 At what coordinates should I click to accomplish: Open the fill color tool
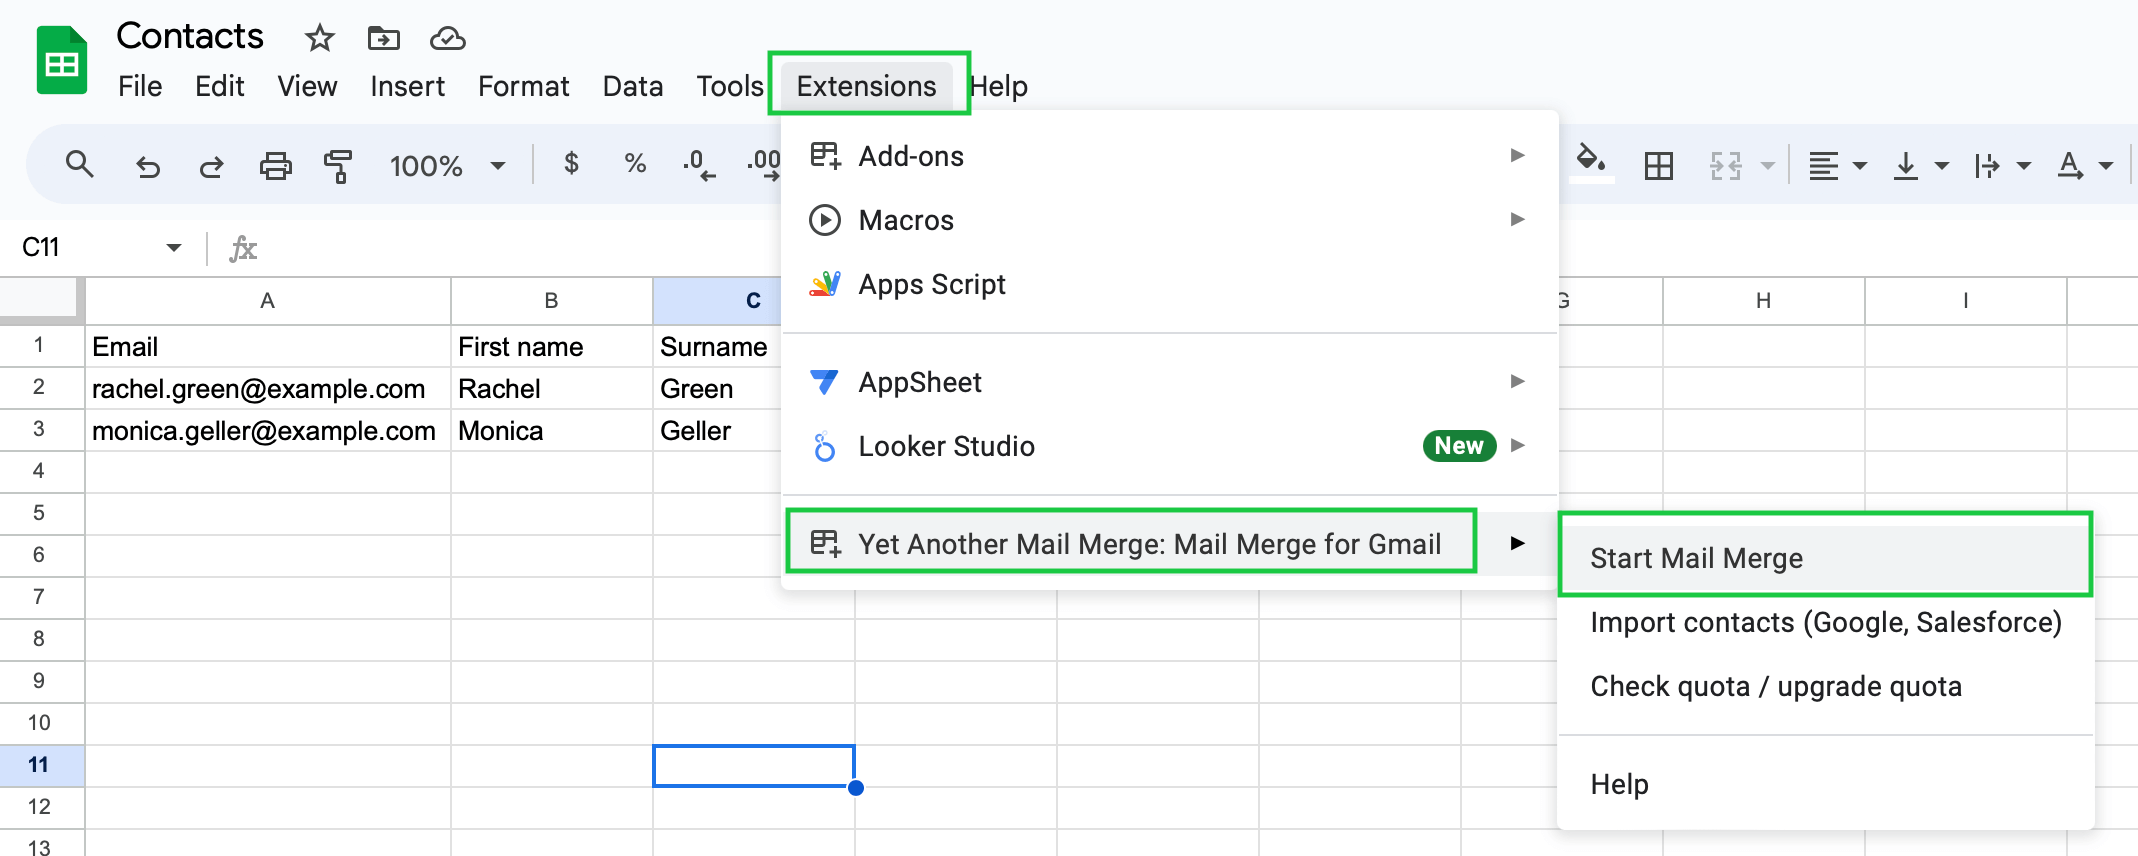tap(1590, 162)
